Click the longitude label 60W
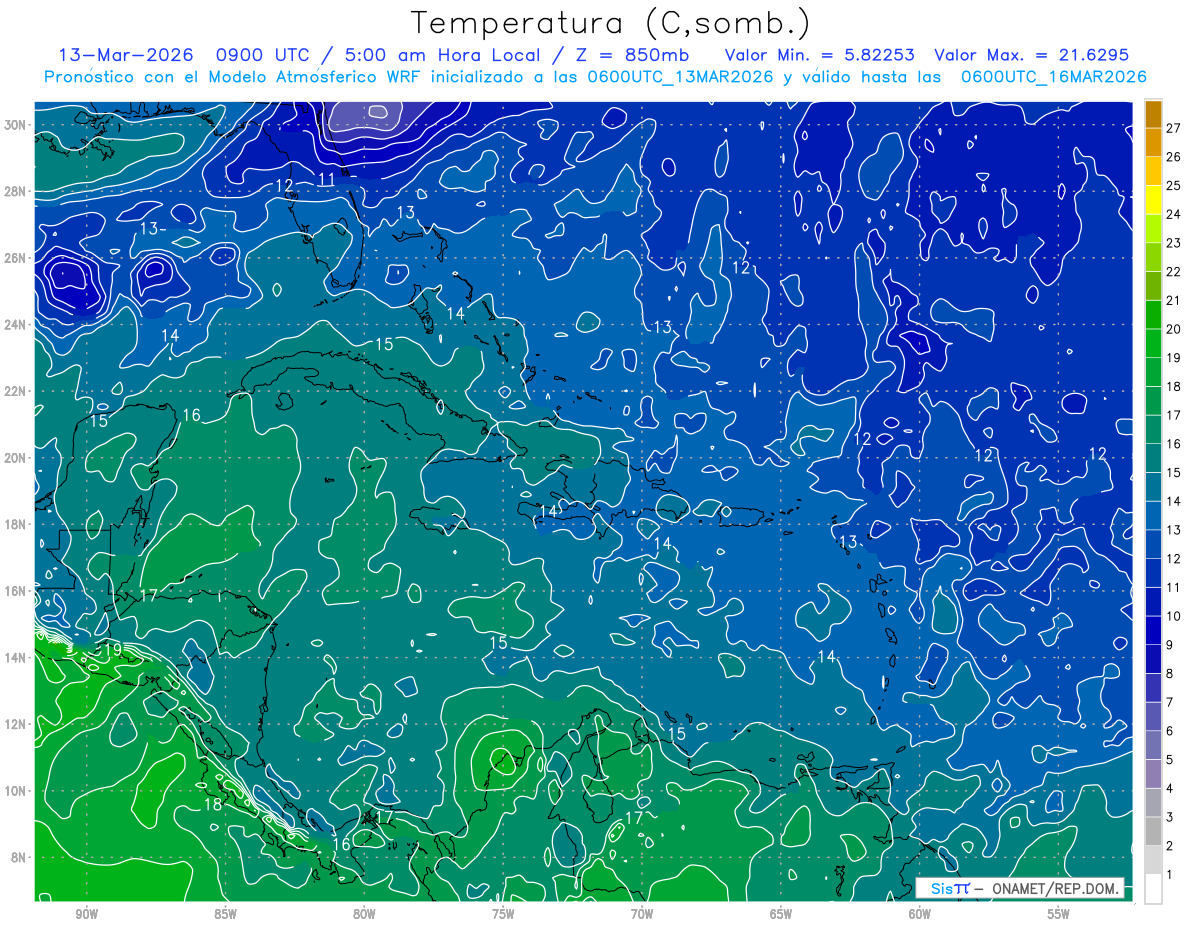This screenshot has height=927, width=1200. (x=920, y=915)
